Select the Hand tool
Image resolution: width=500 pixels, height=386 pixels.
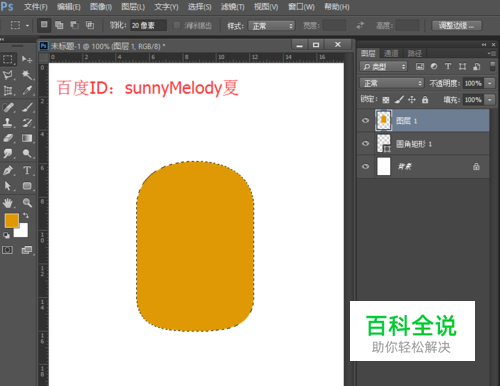[x=8, y=202]
